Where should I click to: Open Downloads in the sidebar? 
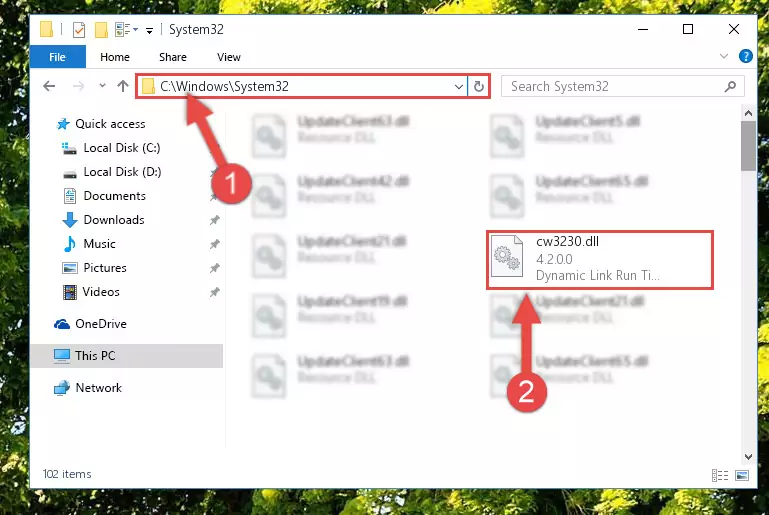(114, 220)
